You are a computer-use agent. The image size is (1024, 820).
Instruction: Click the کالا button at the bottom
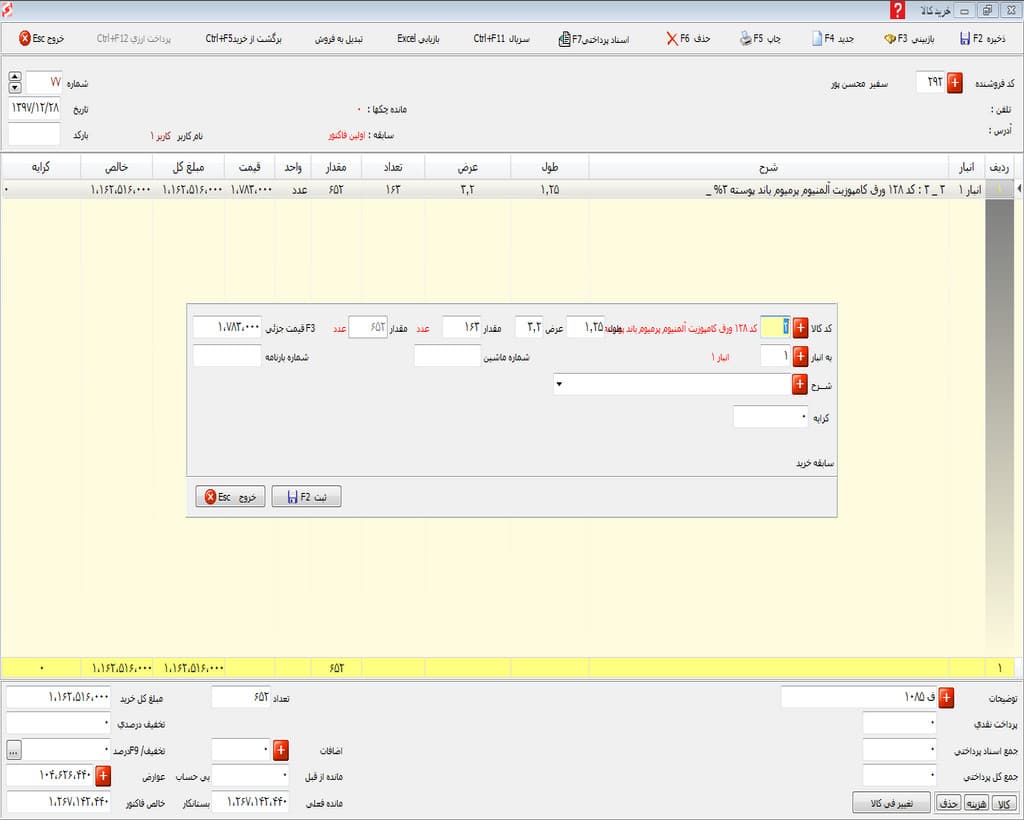(x=1004, y=804)
